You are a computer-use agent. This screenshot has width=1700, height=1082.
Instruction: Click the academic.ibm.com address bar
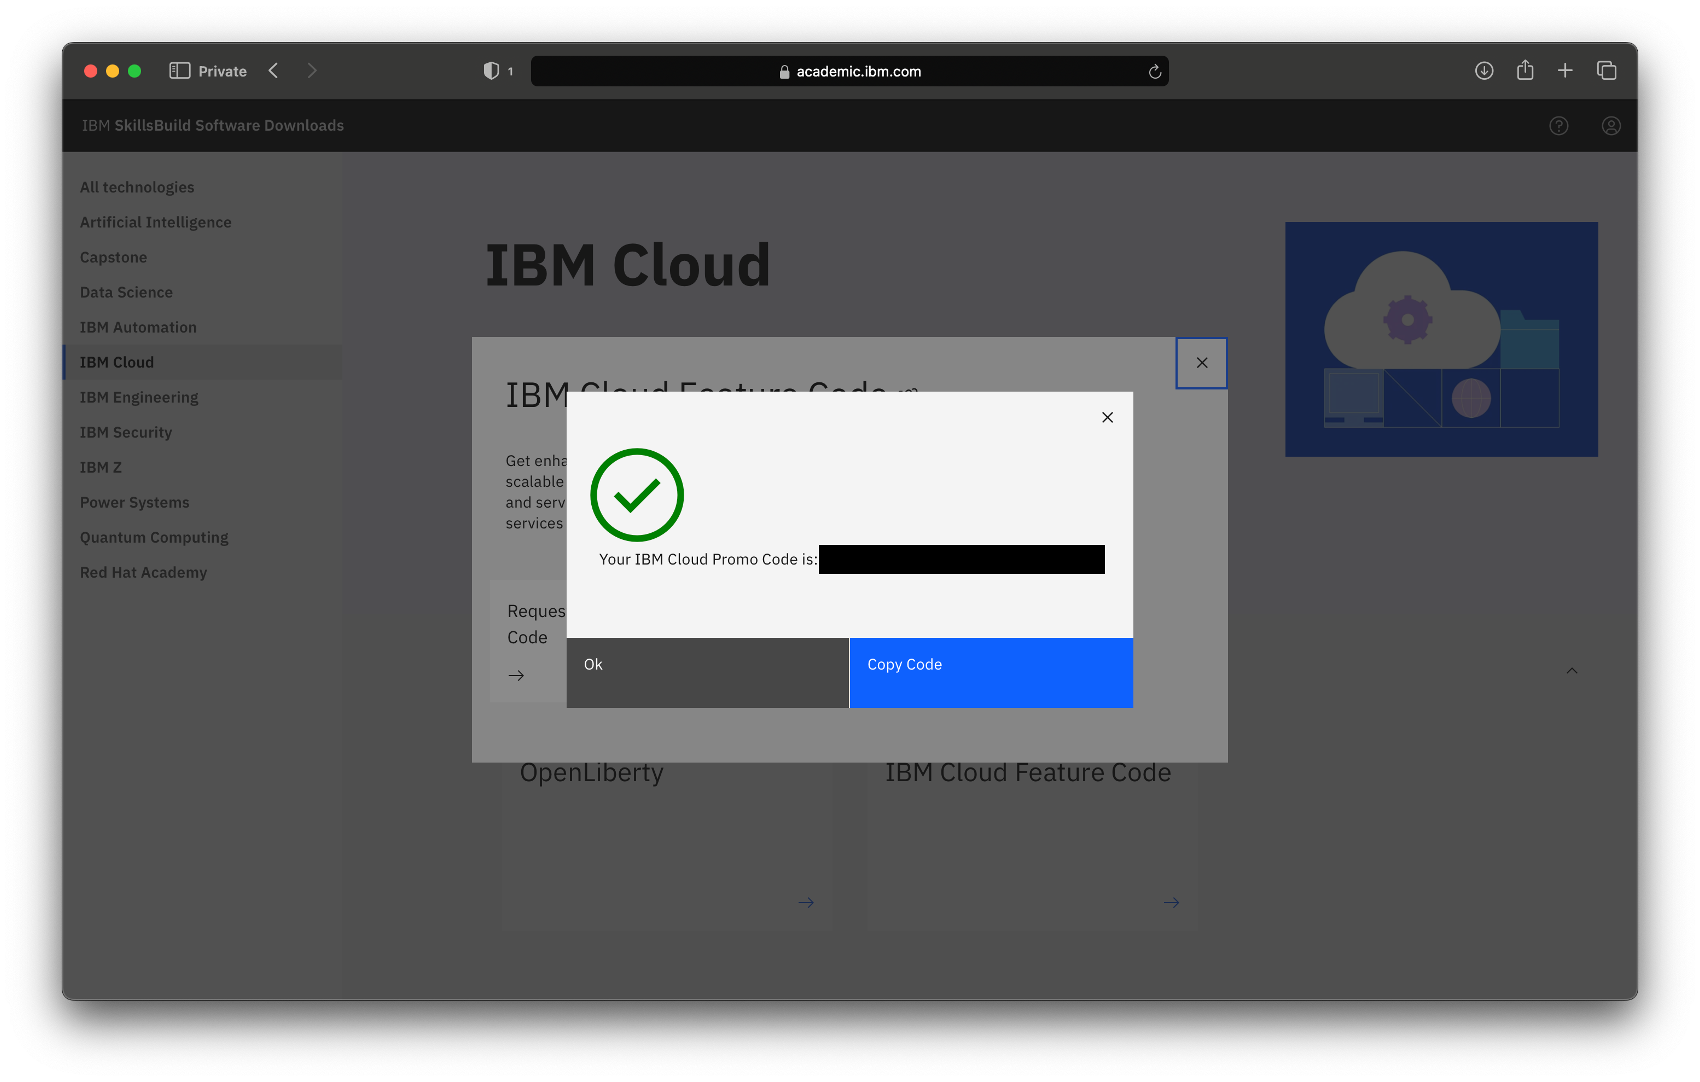(850, 71)
